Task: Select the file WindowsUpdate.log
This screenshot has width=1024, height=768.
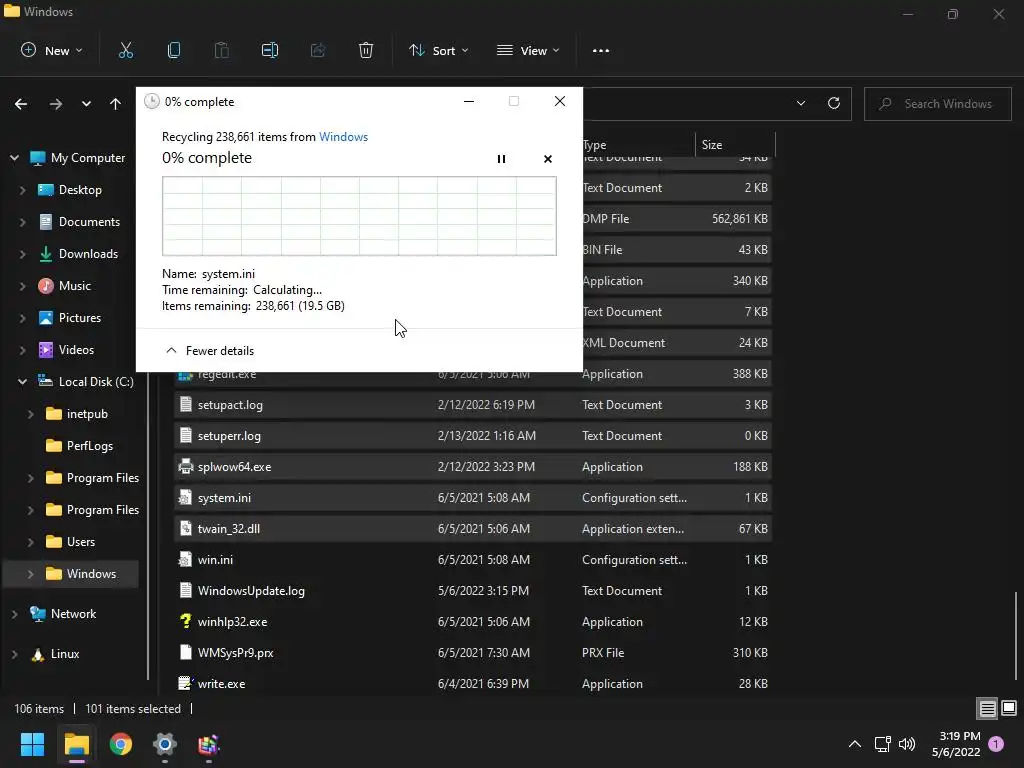Action: [x=473, y=590]
